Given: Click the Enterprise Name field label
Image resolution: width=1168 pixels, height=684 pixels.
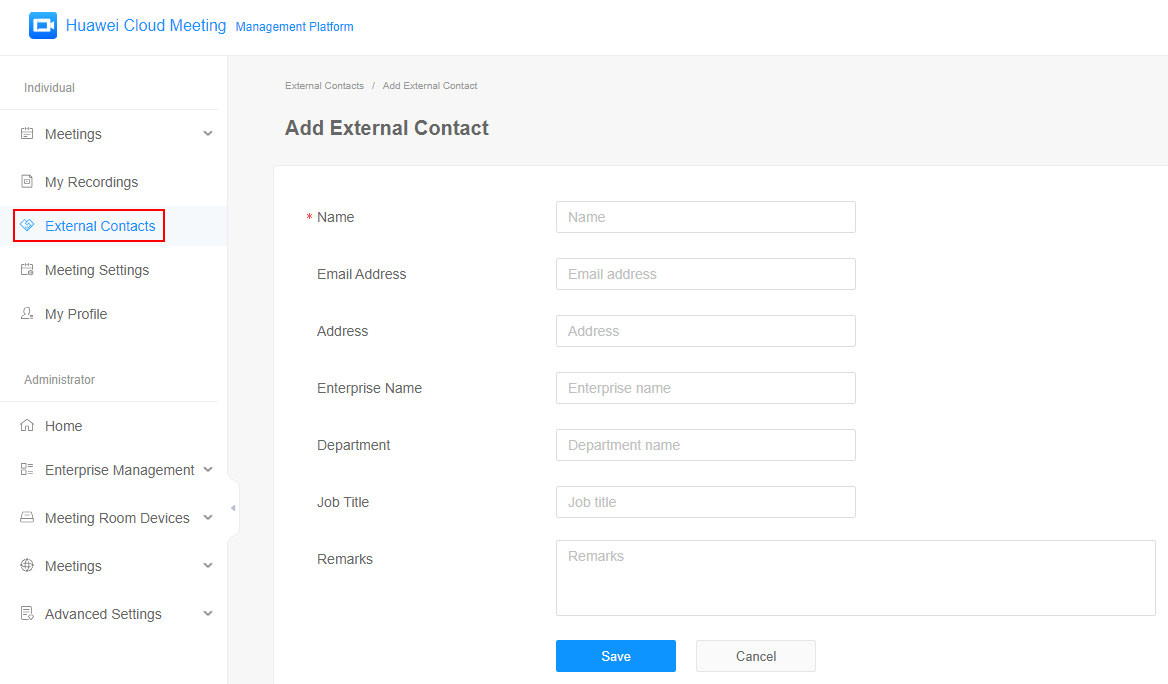Looking at the screenshot, I should [x=369, y=388].
